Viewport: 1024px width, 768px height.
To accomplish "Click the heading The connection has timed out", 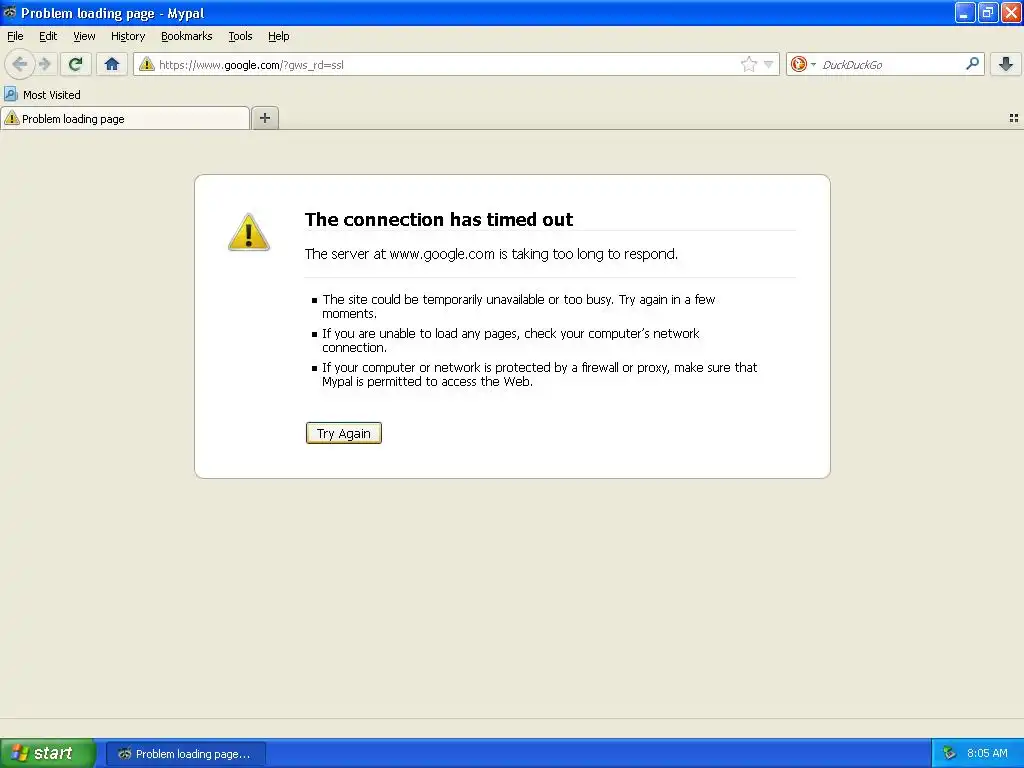I will click(x=439, y=219).
